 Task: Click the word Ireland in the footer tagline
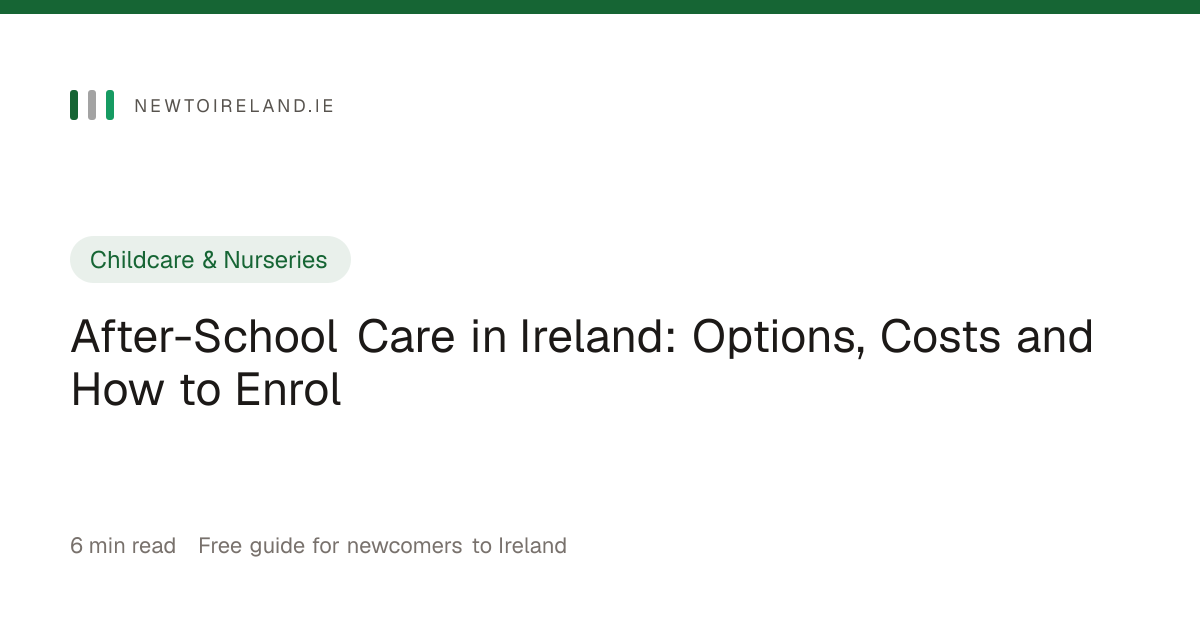[x=533, y=546]
